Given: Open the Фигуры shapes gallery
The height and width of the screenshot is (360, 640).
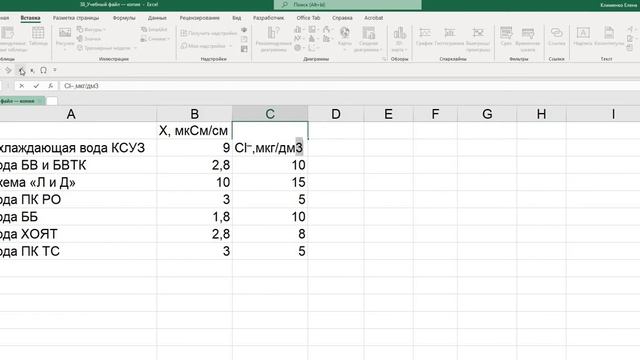Looking at the screenshot, I should 91,29.
